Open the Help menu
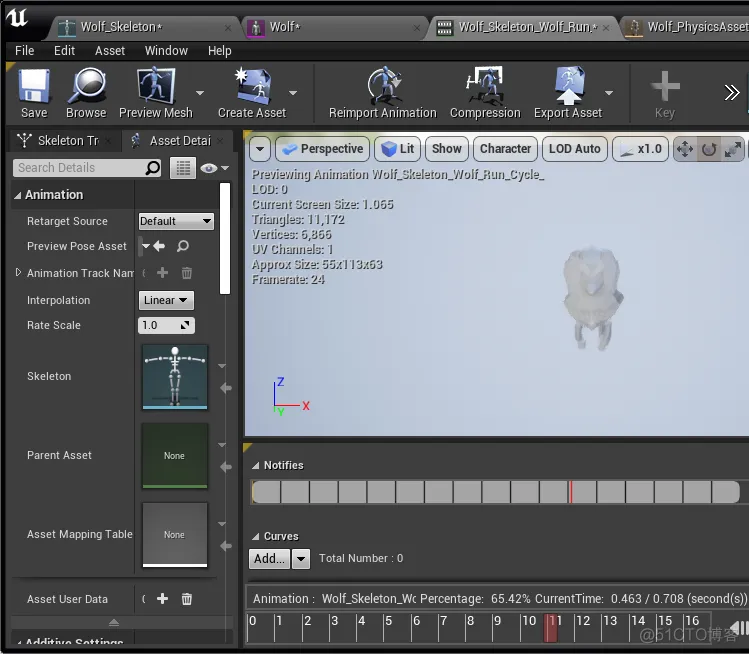This screenshot has height=654, width=749. coord(219,51)
